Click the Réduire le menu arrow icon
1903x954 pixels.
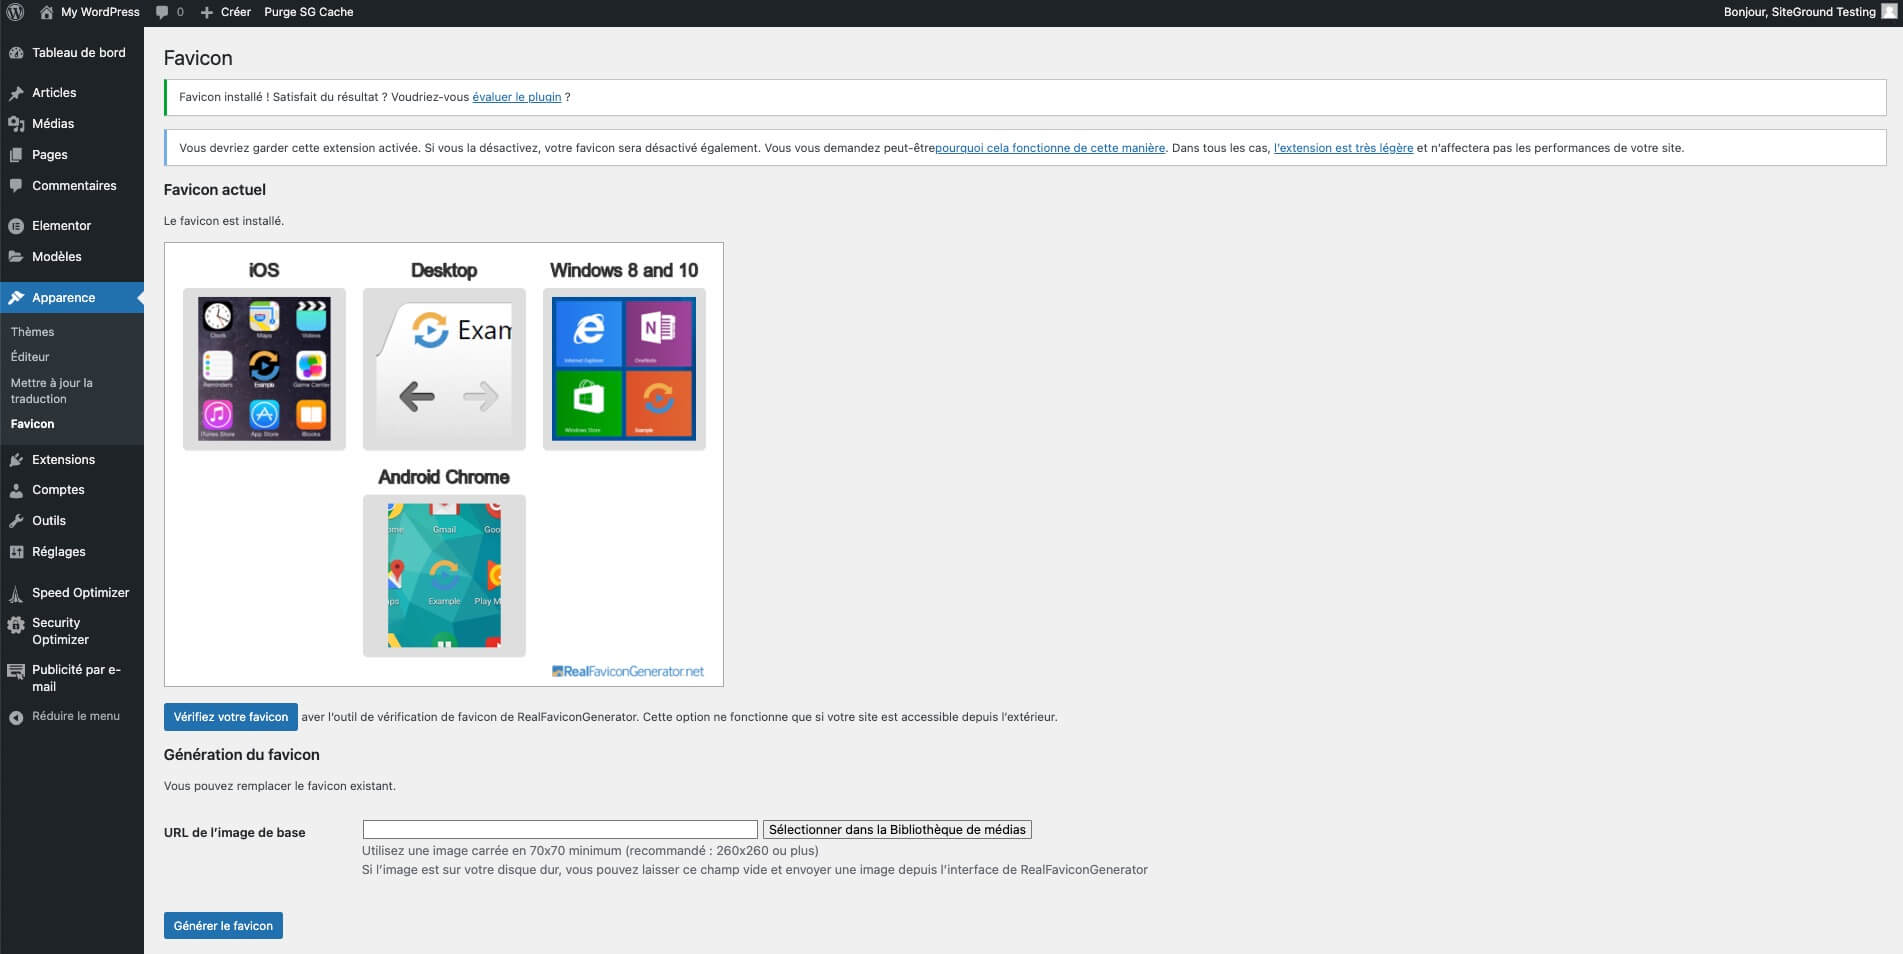[16, 718]
